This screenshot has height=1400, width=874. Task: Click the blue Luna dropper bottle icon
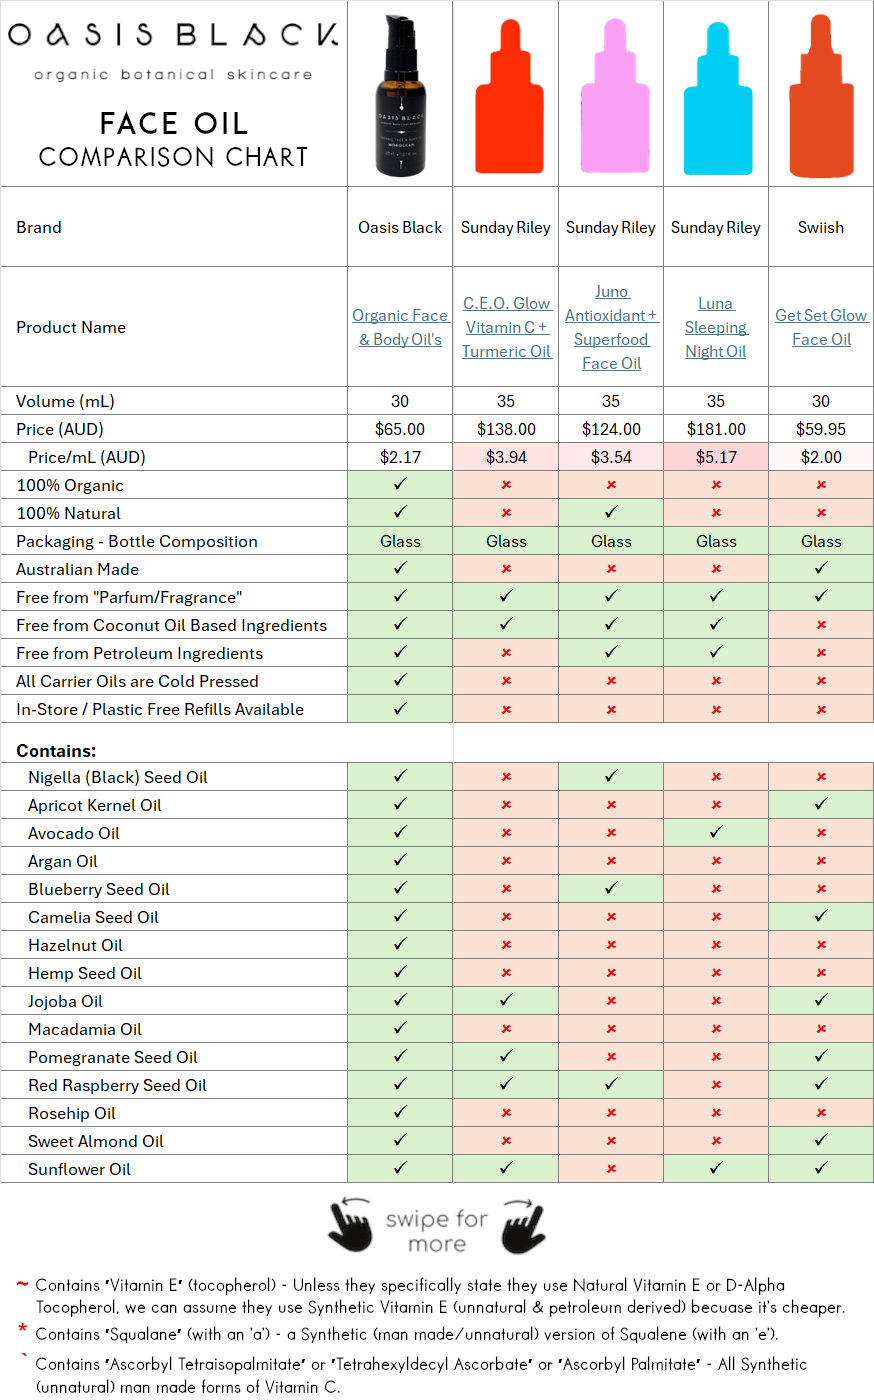pos(715,92)
